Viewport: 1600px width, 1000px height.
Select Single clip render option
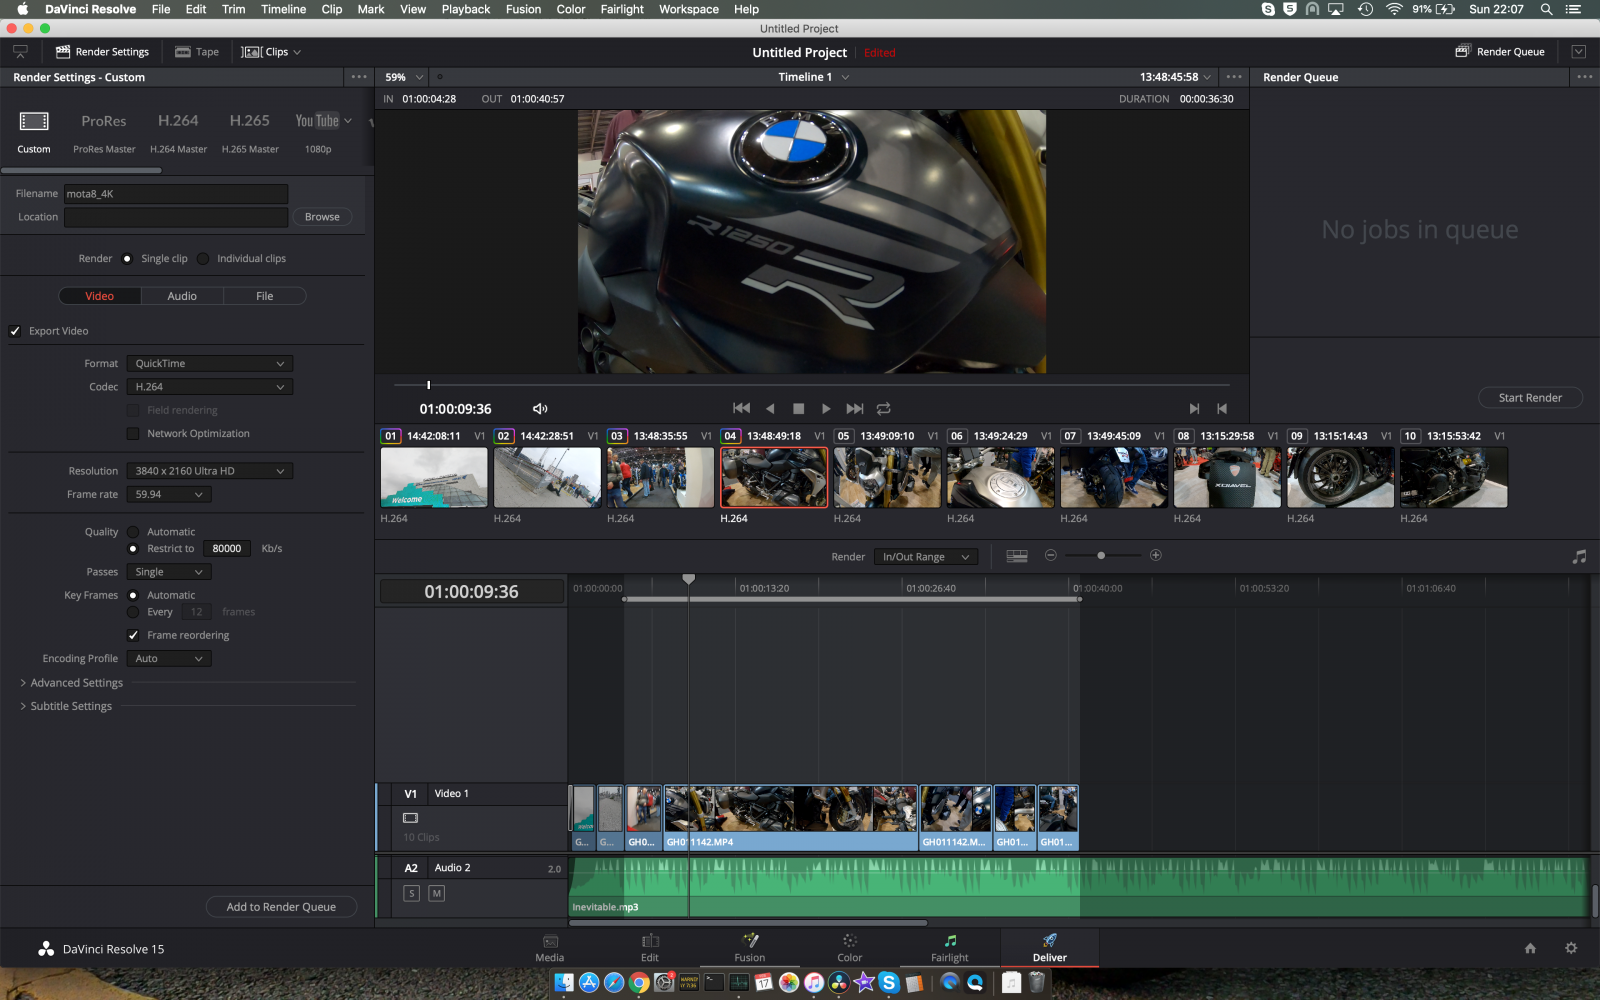(x=127, y=259)
